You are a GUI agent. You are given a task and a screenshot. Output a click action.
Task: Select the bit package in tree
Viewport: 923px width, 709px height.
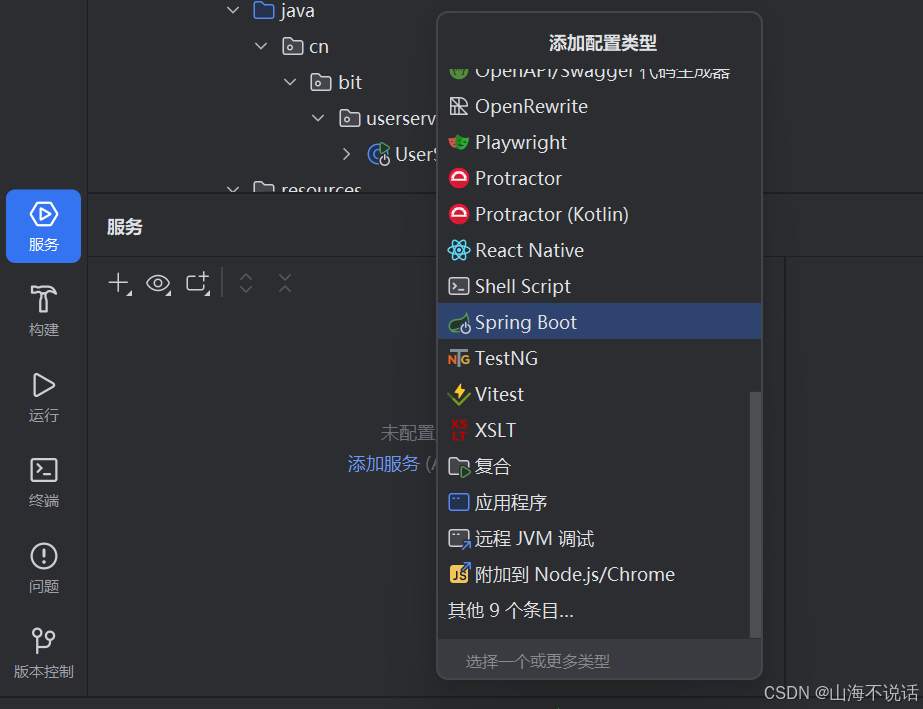[336, 82]
